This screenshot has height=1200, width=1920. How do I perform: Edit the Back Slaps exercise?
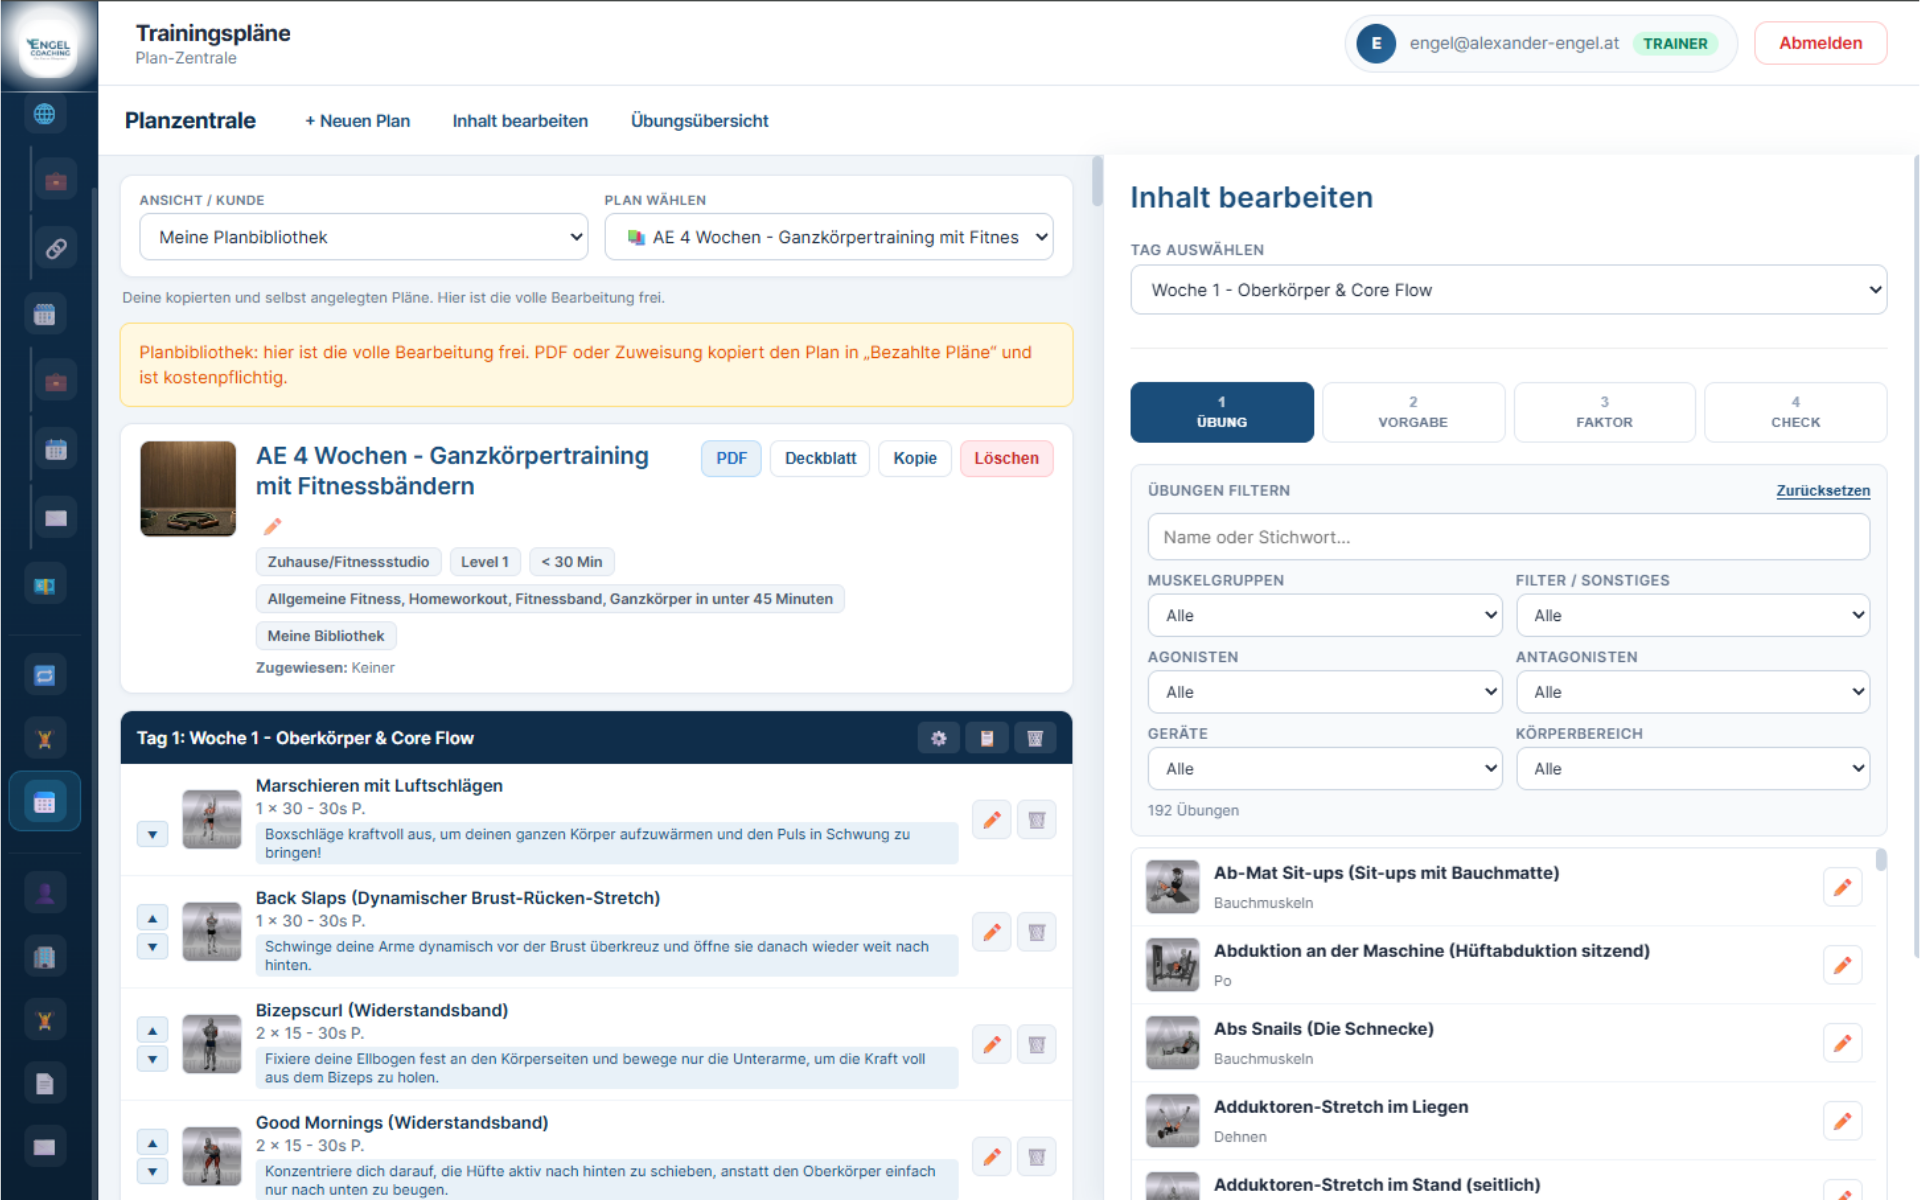pos(991,932)
